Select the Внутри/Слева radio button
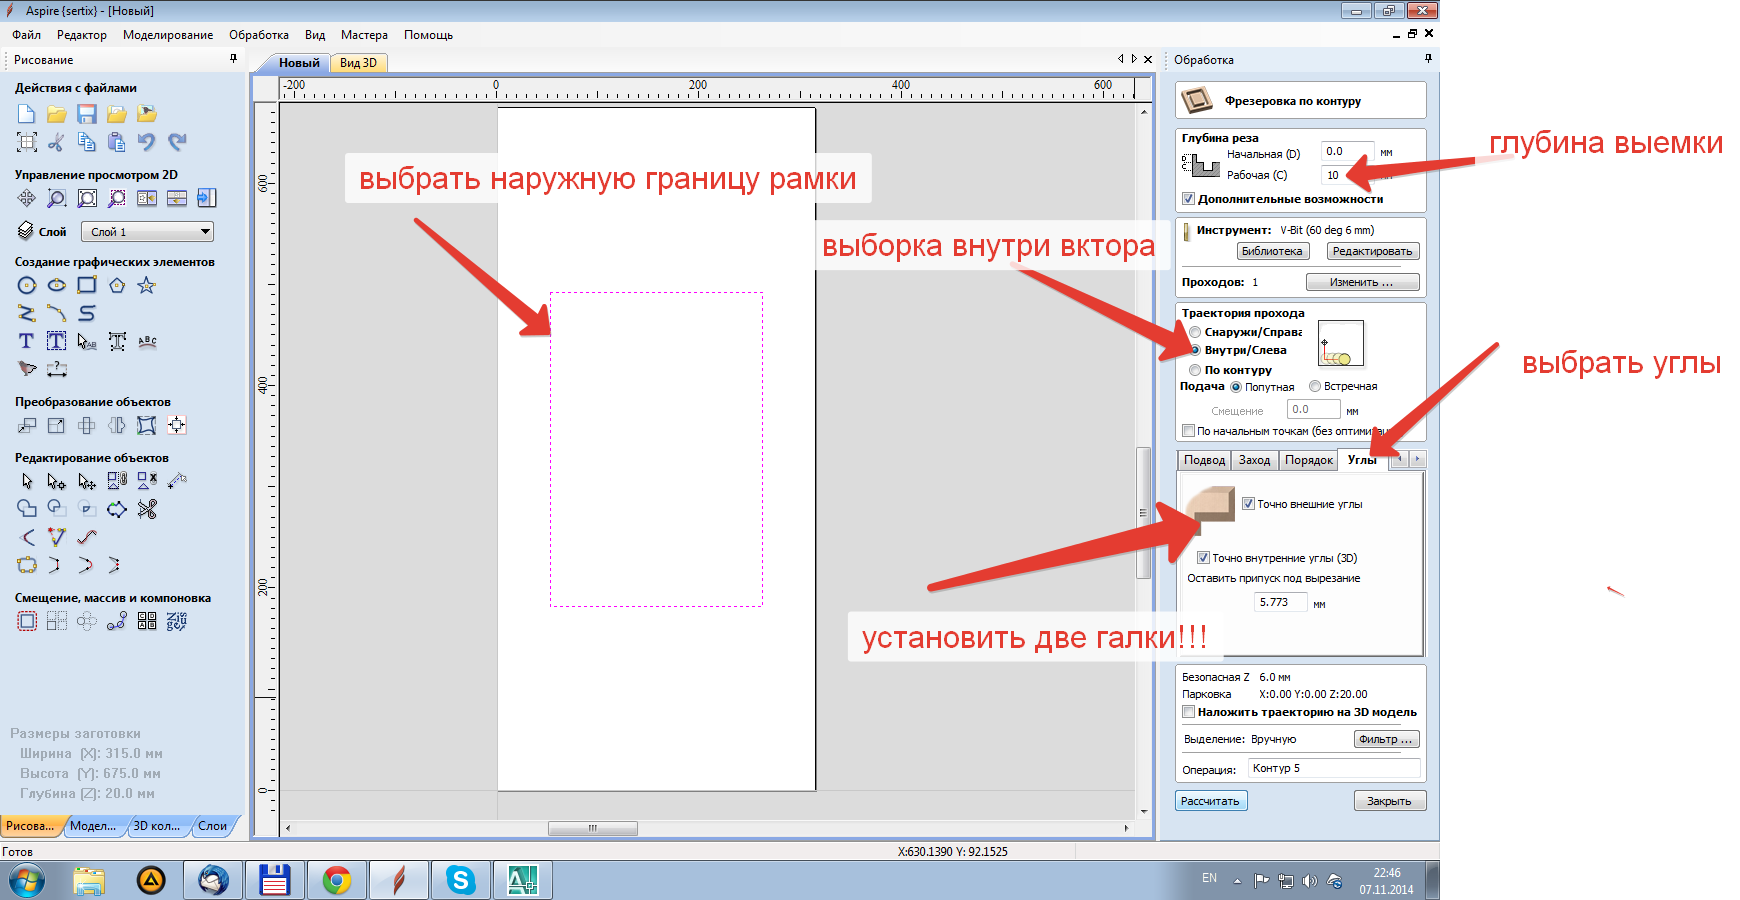The width and height of the screenshot is (1740, 900). tap(1195, 350)
